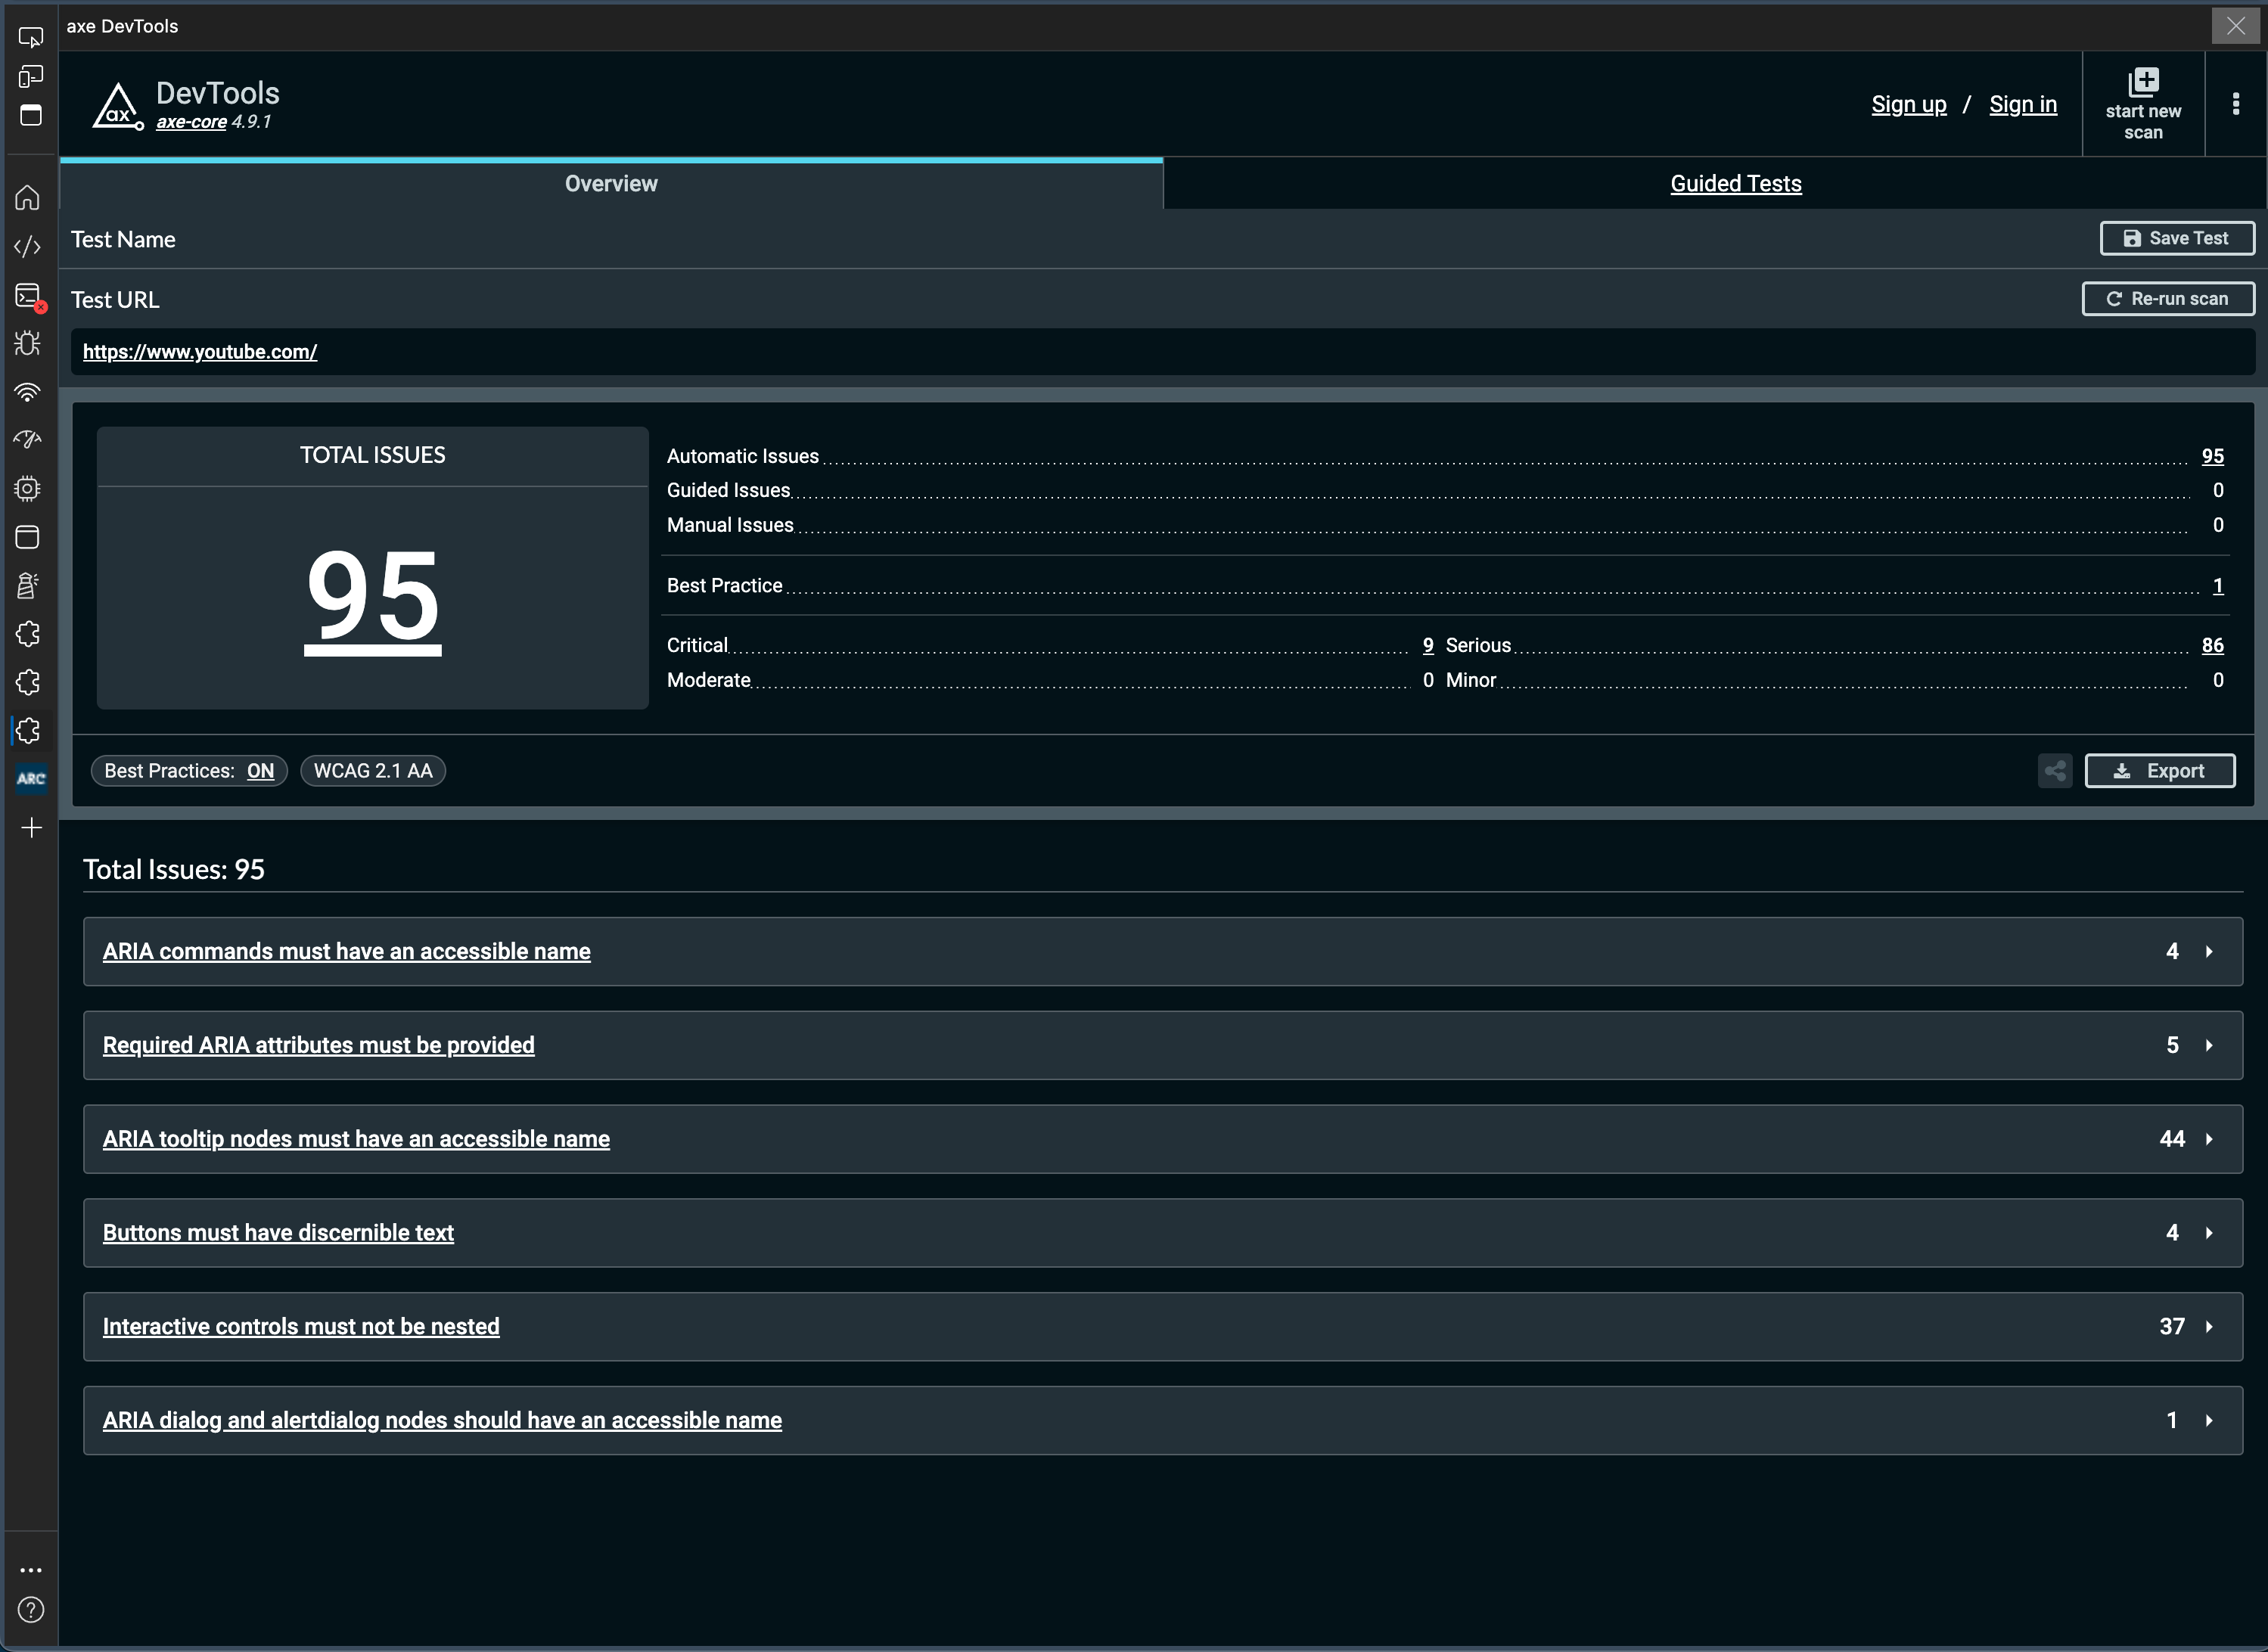
Task: Open the Sources bug icon tool
Action: 28,343
